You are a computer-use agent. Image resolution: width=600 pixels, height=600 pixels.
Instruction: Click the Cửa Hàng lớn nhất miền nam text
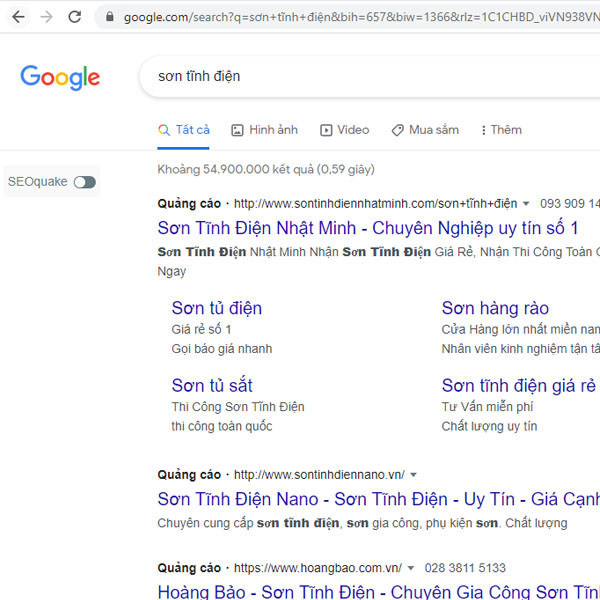[521, 329]
